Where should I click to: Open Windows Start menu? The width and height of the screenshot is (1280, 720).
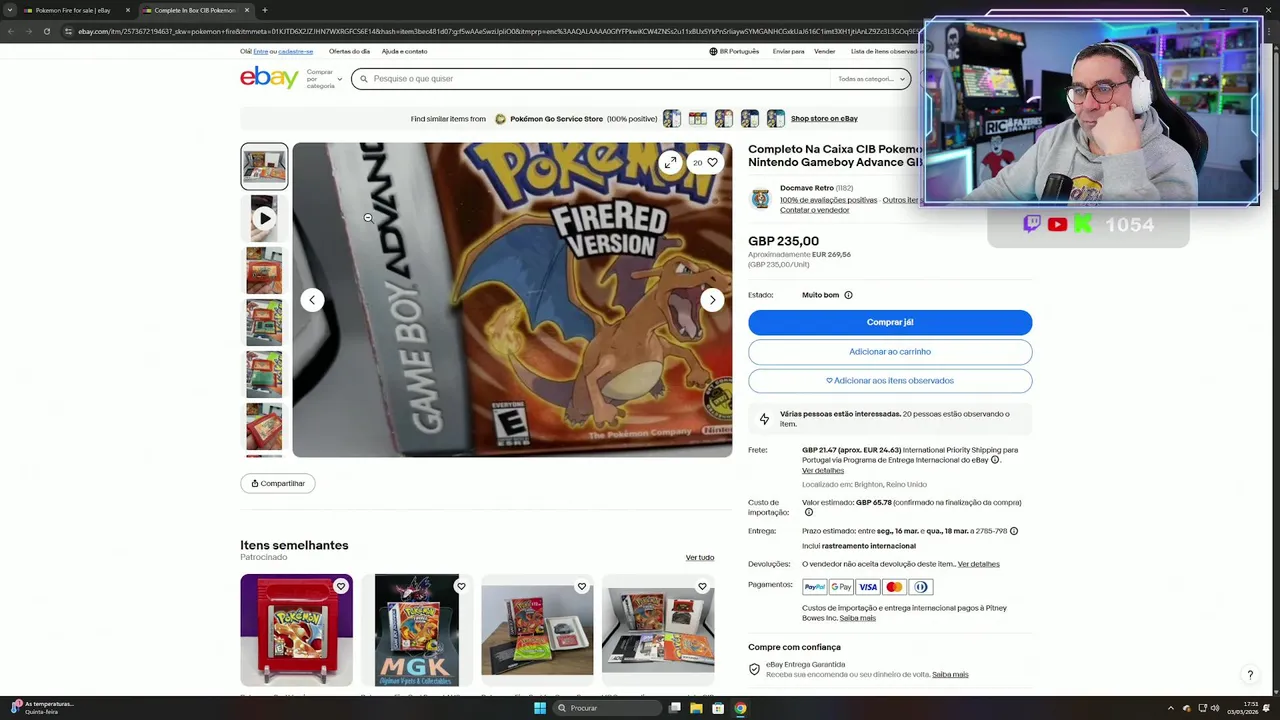click(x=539, y=708)
